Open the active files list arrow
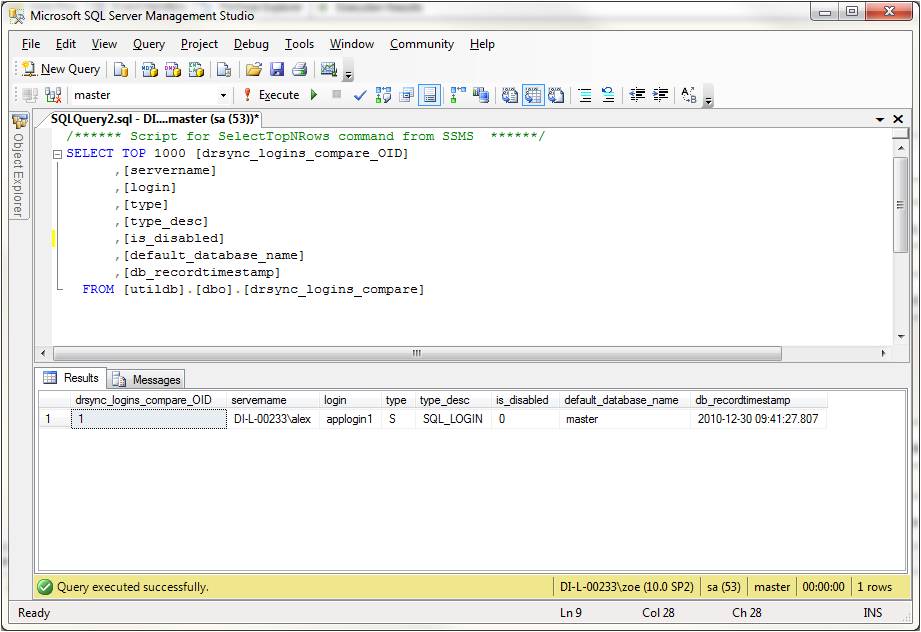921x632 pixels. (880, 119)
